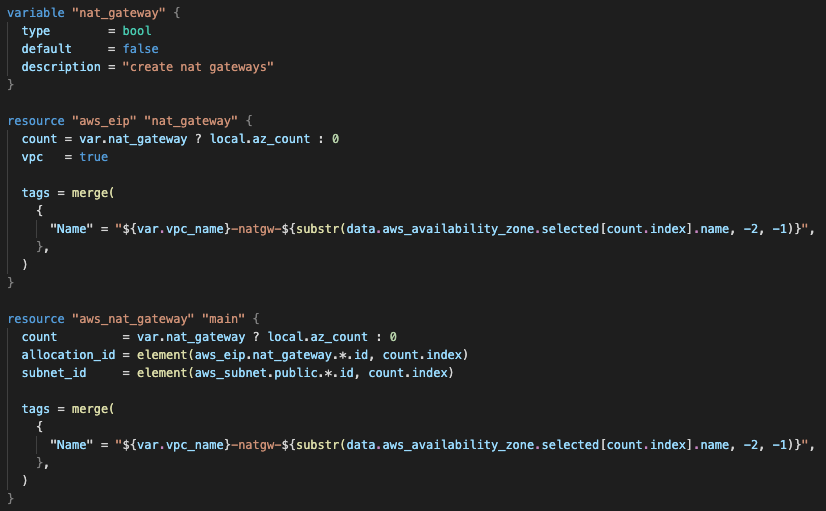The image size is (826, 511).
Task: Click the first "Name" tag key
Action: [x=72, y=229]
